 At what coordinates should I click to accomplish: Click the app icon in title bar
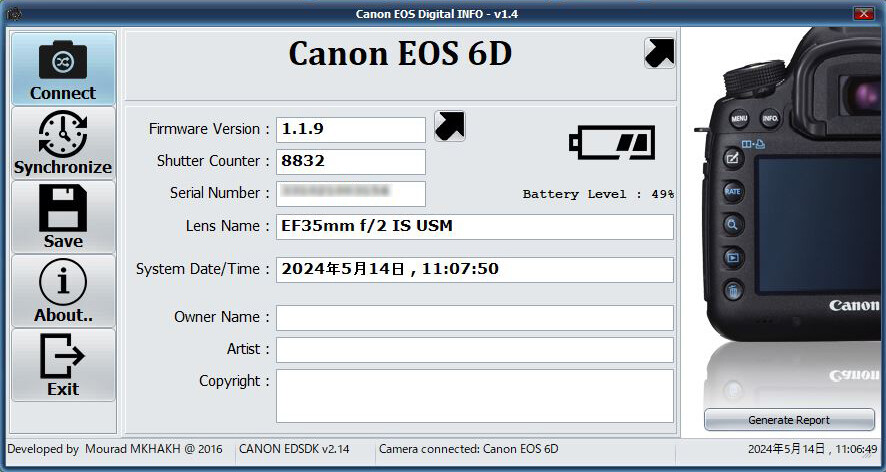click(x=14, y=14)
